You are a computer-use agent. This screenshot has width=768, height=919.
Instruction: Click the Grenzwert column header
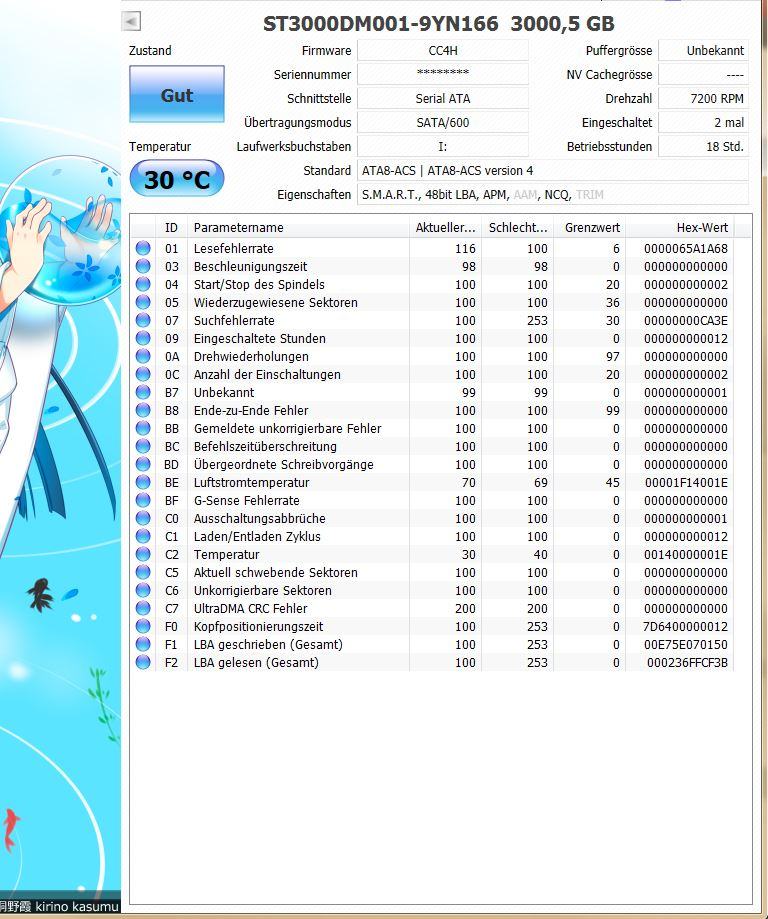click(x=590, y=227)
